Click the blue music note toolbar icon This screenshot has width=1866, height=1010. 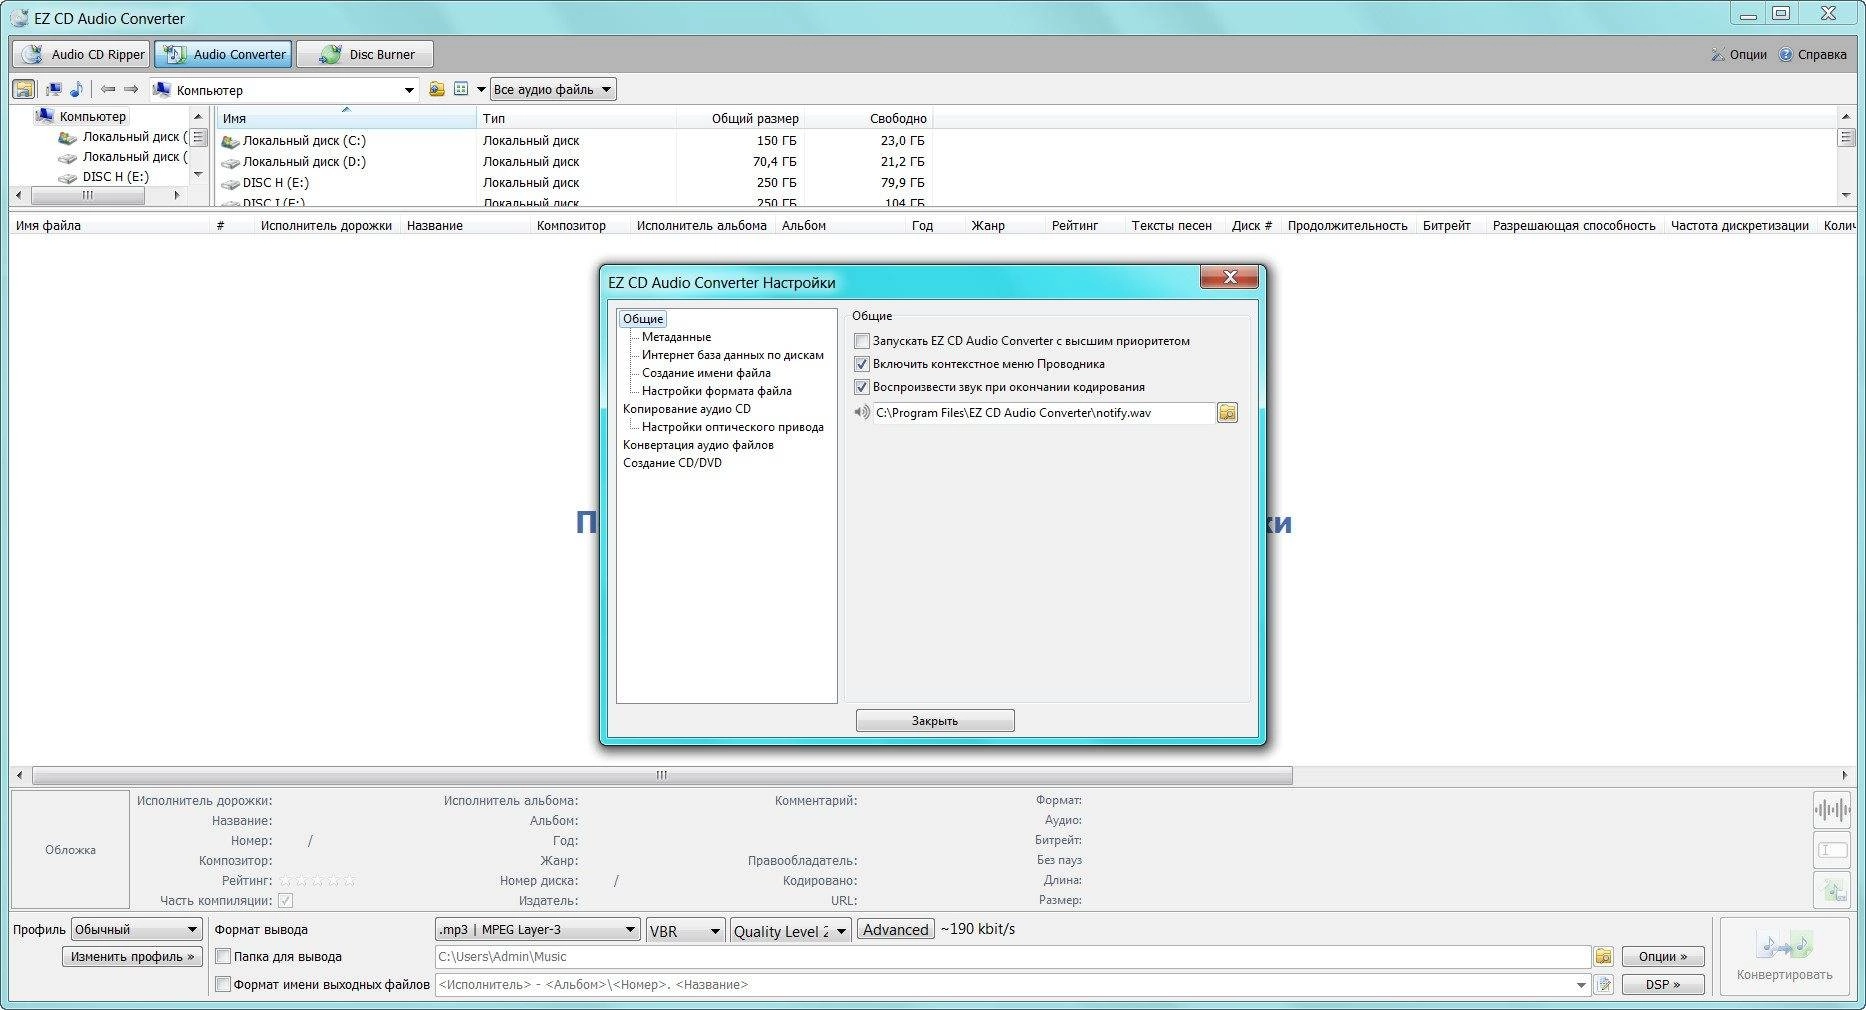coord(76,89)
